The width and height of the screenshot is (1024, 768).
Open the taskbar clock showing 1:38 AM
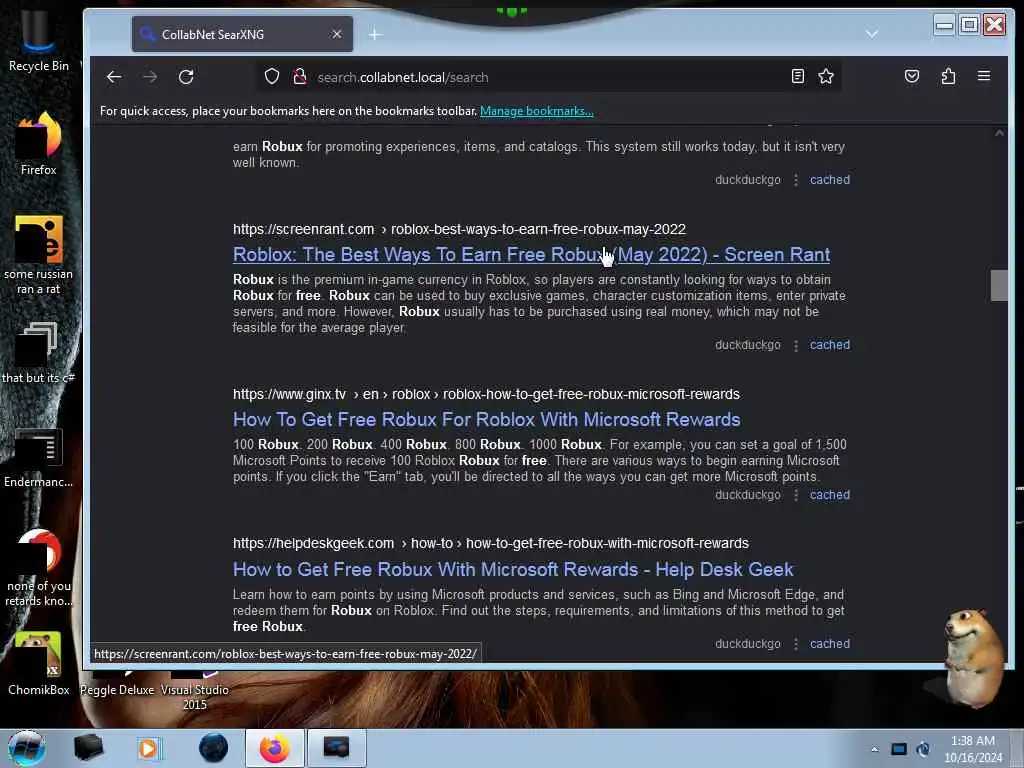coord(973,749)
